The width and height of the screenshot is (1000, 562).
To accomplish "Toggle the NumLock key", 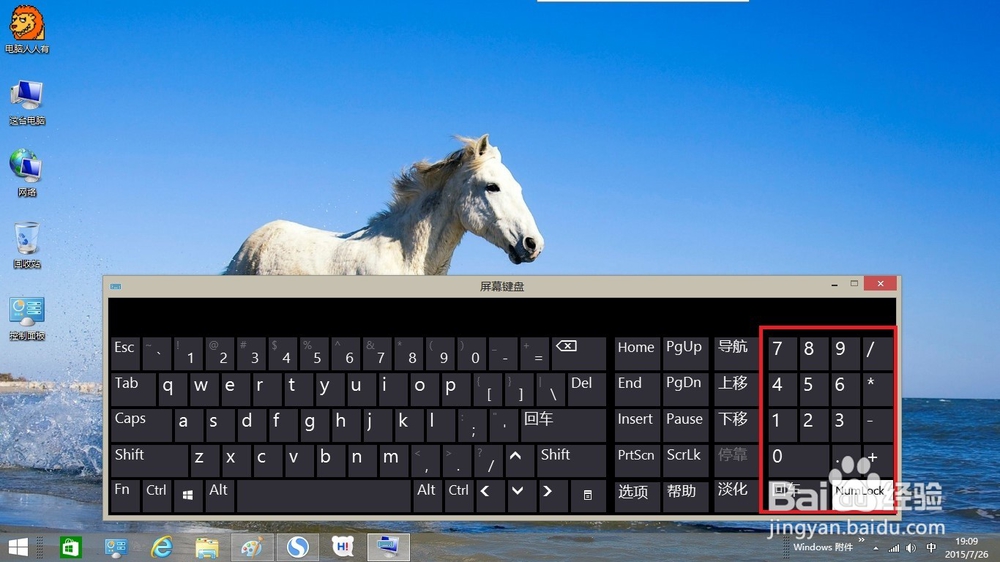I will coord(862,495).
